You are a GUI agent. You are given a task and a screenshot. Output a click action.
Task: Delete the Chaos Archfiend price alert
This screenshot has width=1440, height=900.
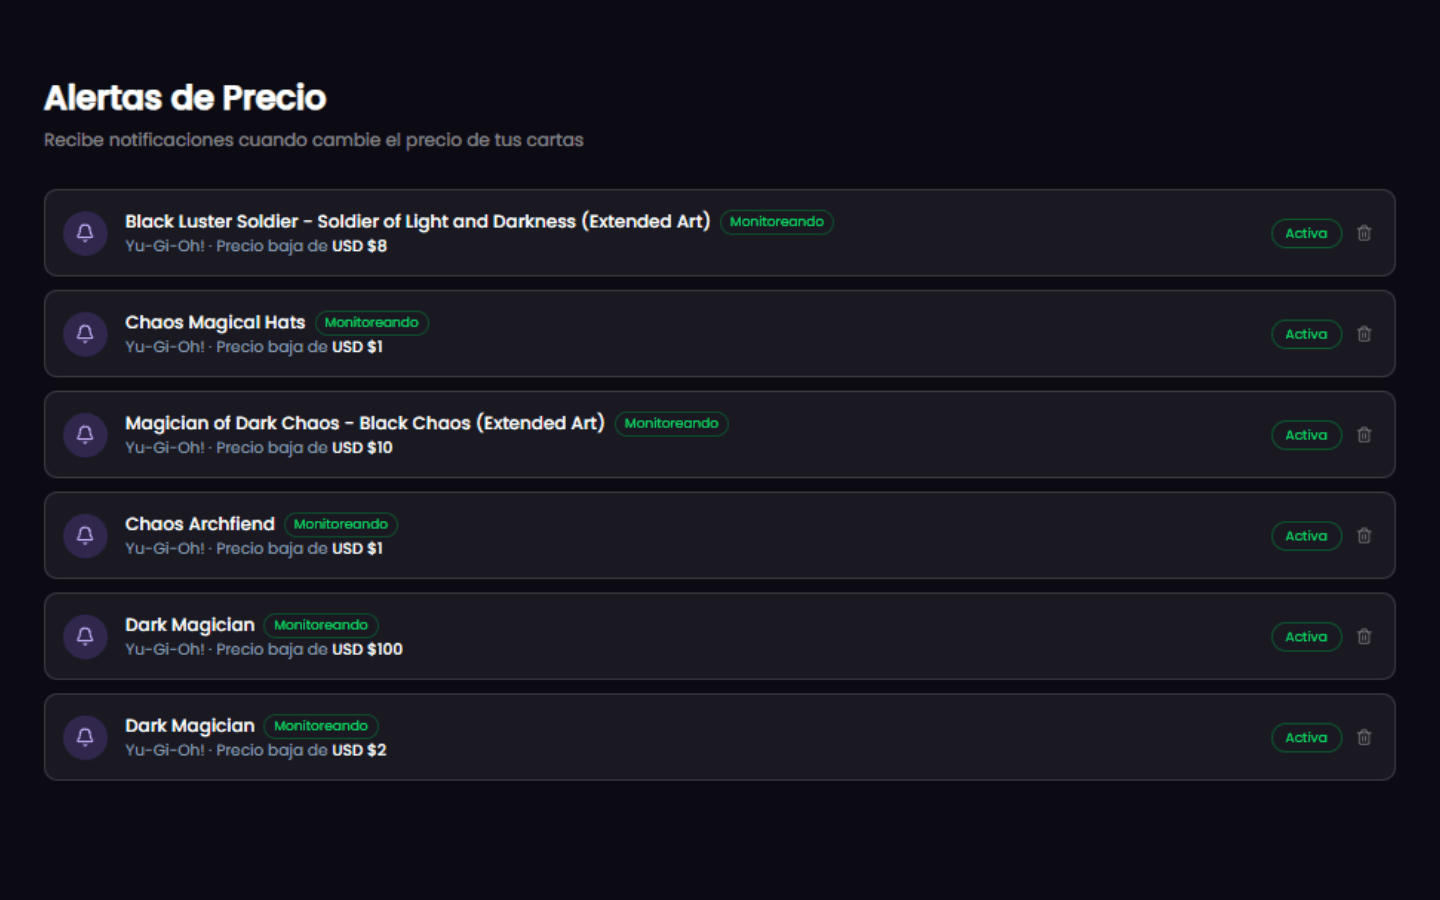pyautogui.click(x=1364, y=536)
